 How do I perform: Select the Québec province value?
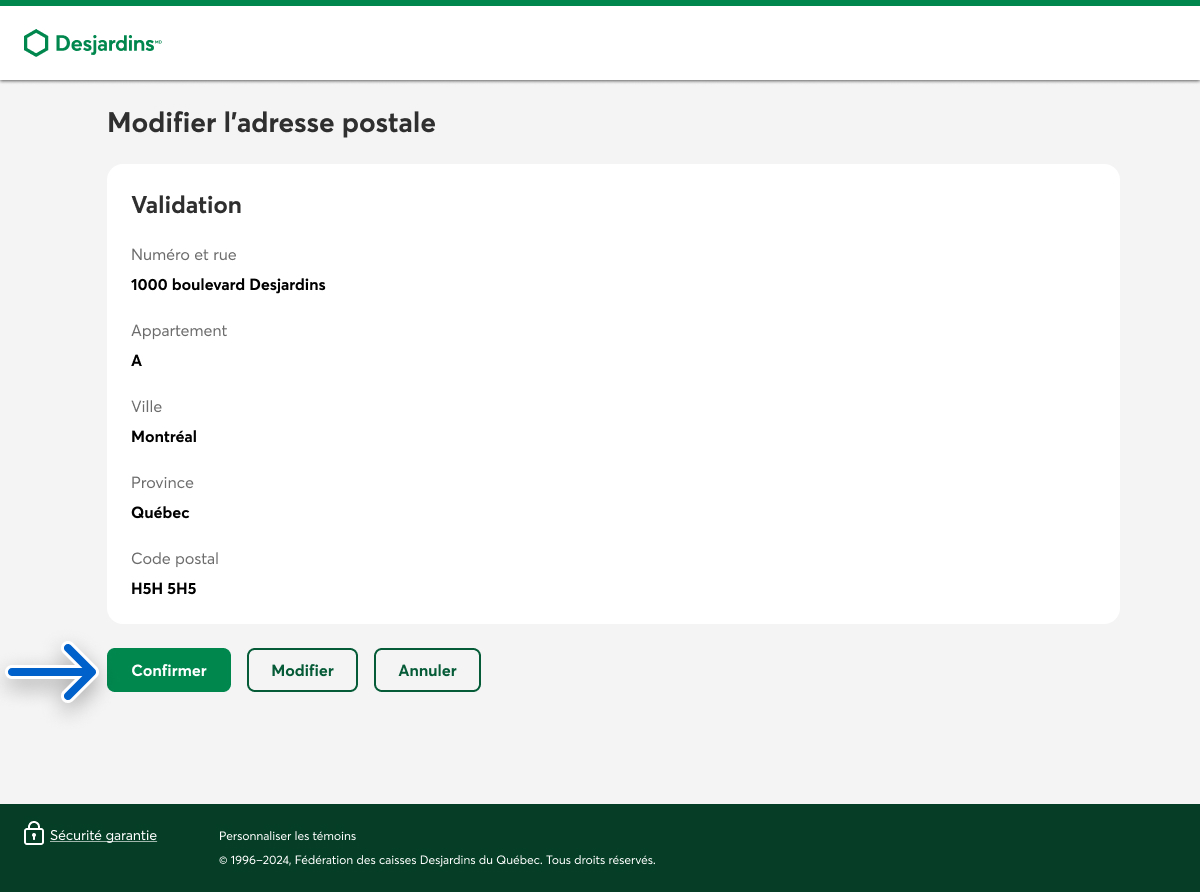(160, 513)
